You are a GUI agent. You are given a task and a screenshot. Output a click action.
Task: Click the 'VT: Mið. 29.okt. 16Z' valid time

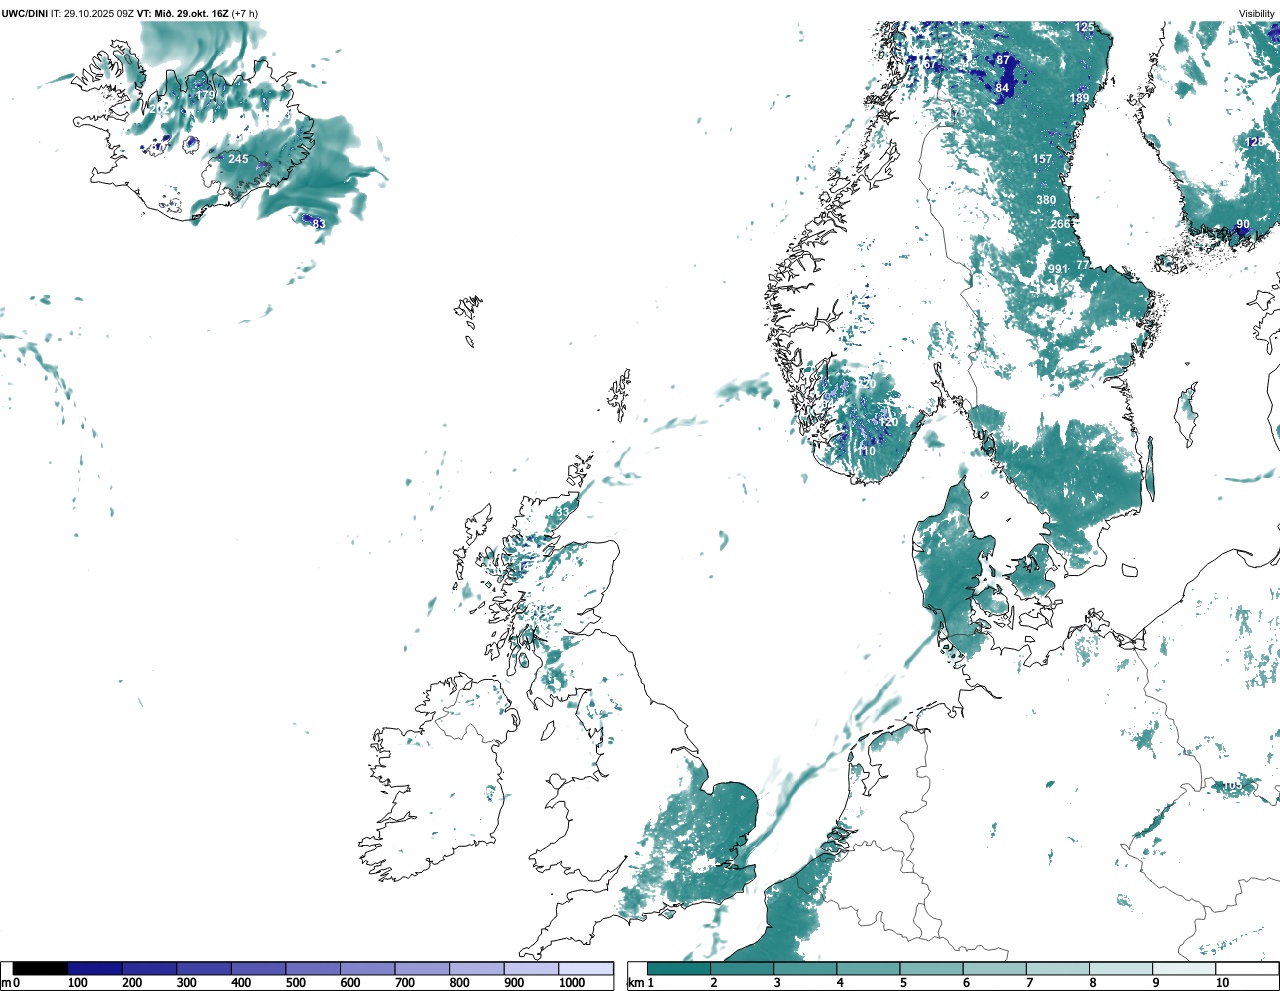click(183, 14)
